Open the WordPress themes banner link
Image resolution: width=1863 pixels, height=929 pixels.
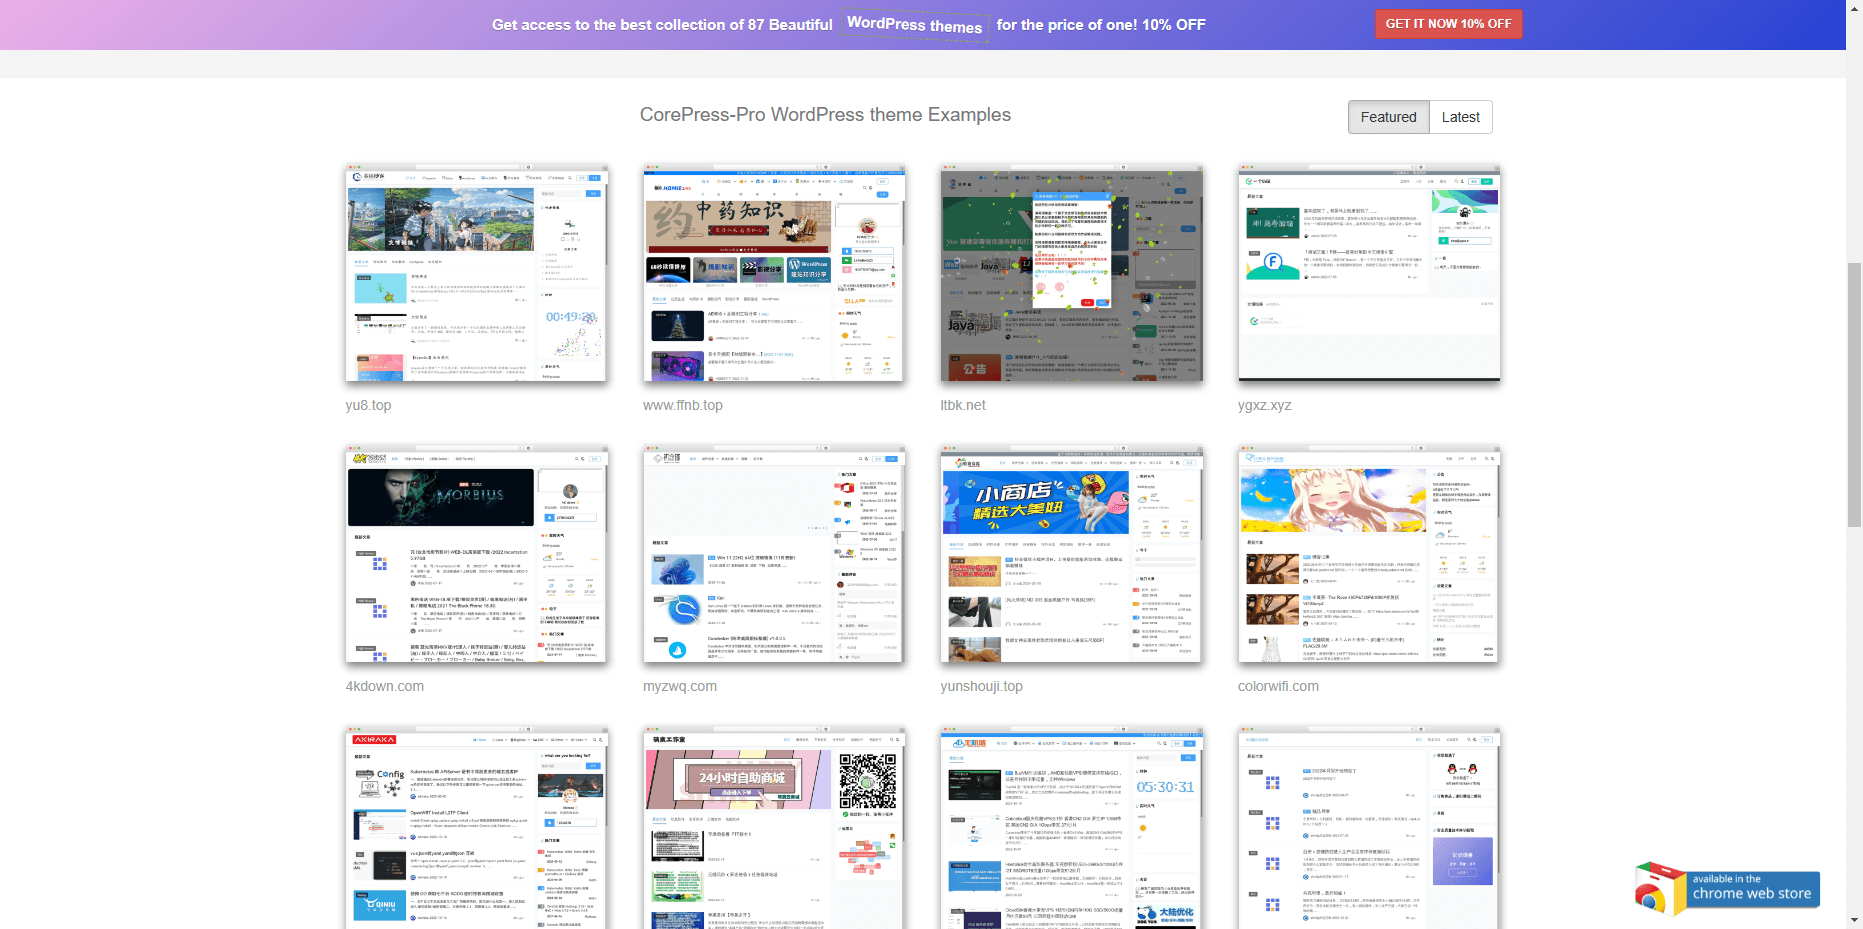914,25
